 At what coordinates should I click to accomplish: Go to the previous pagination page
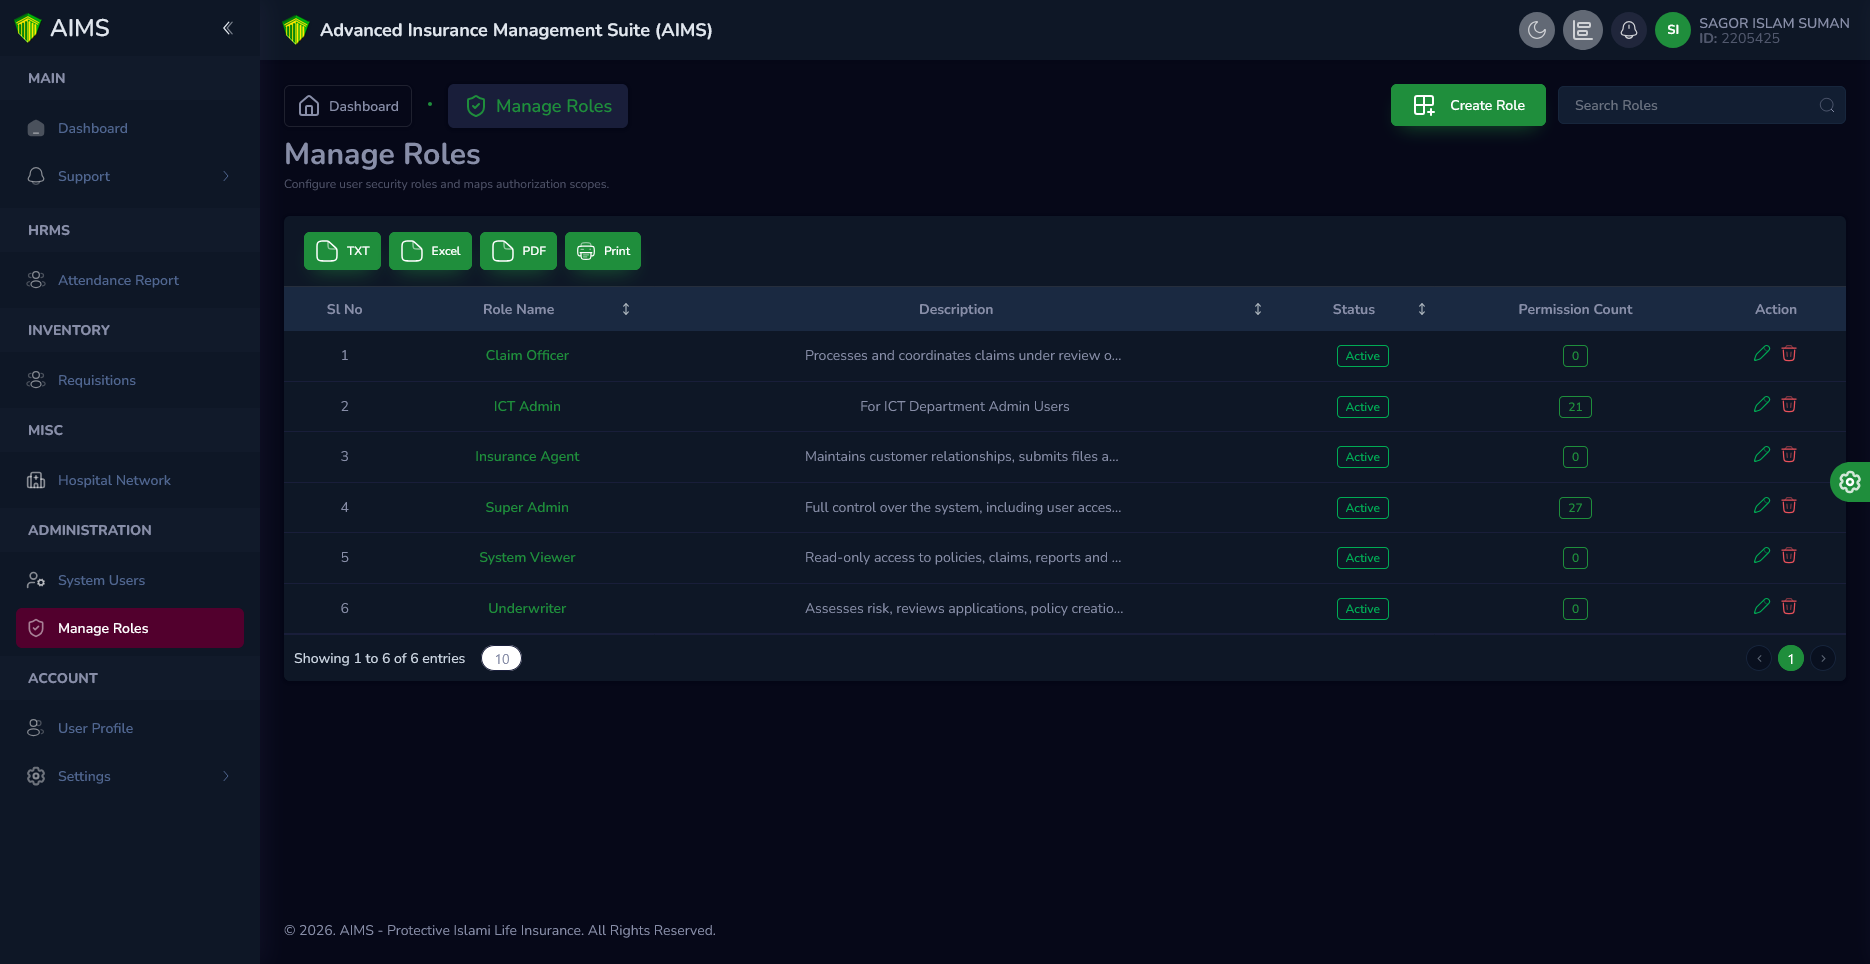coord(1759,658)
